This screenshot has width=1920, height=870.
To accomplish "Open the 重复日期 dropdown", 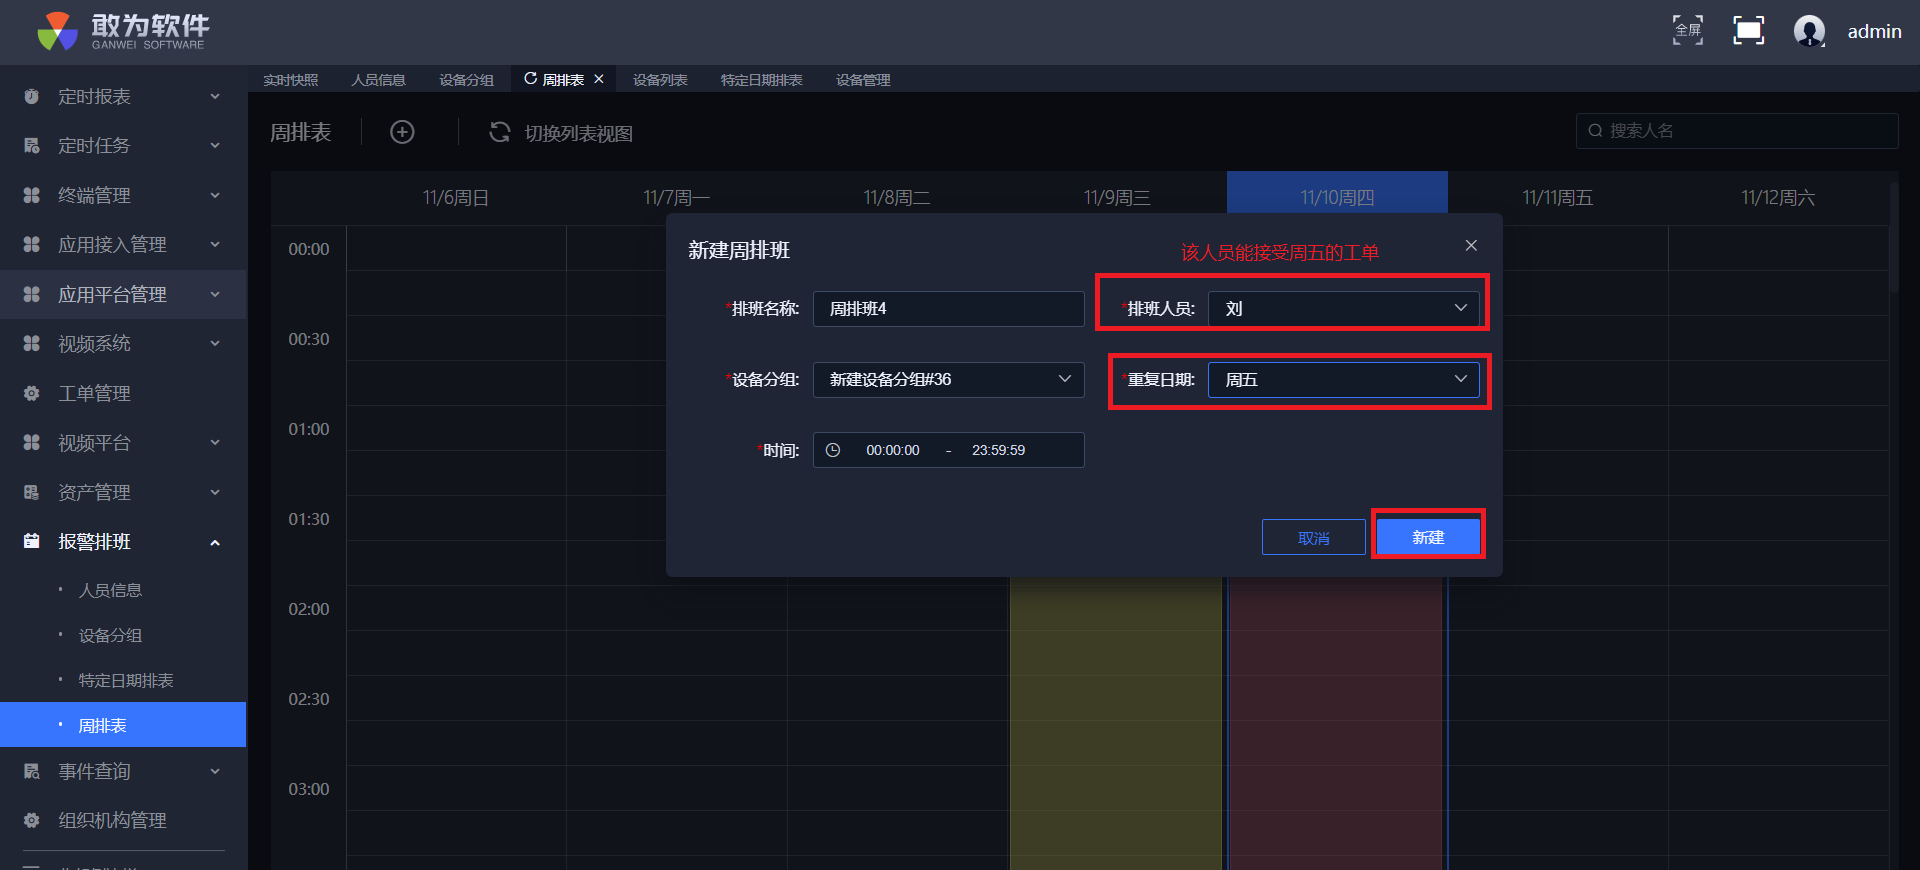I will tap(1343, 379).
